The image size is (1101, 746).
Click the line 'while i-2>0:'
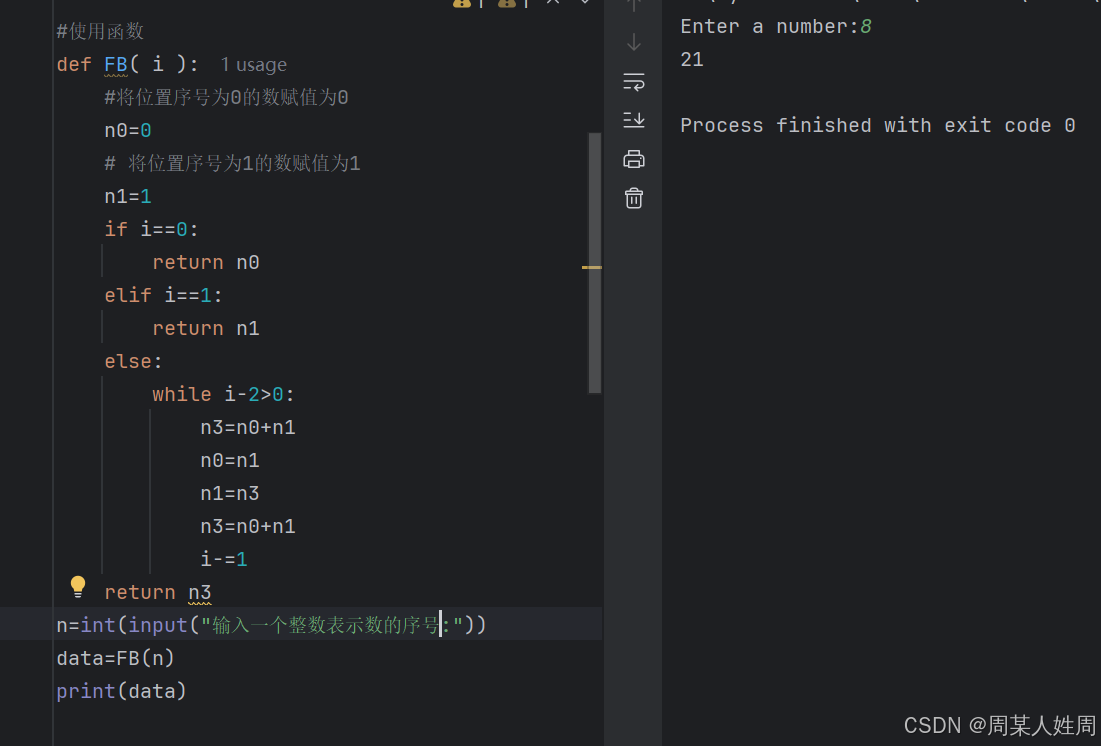click(223, 395)
